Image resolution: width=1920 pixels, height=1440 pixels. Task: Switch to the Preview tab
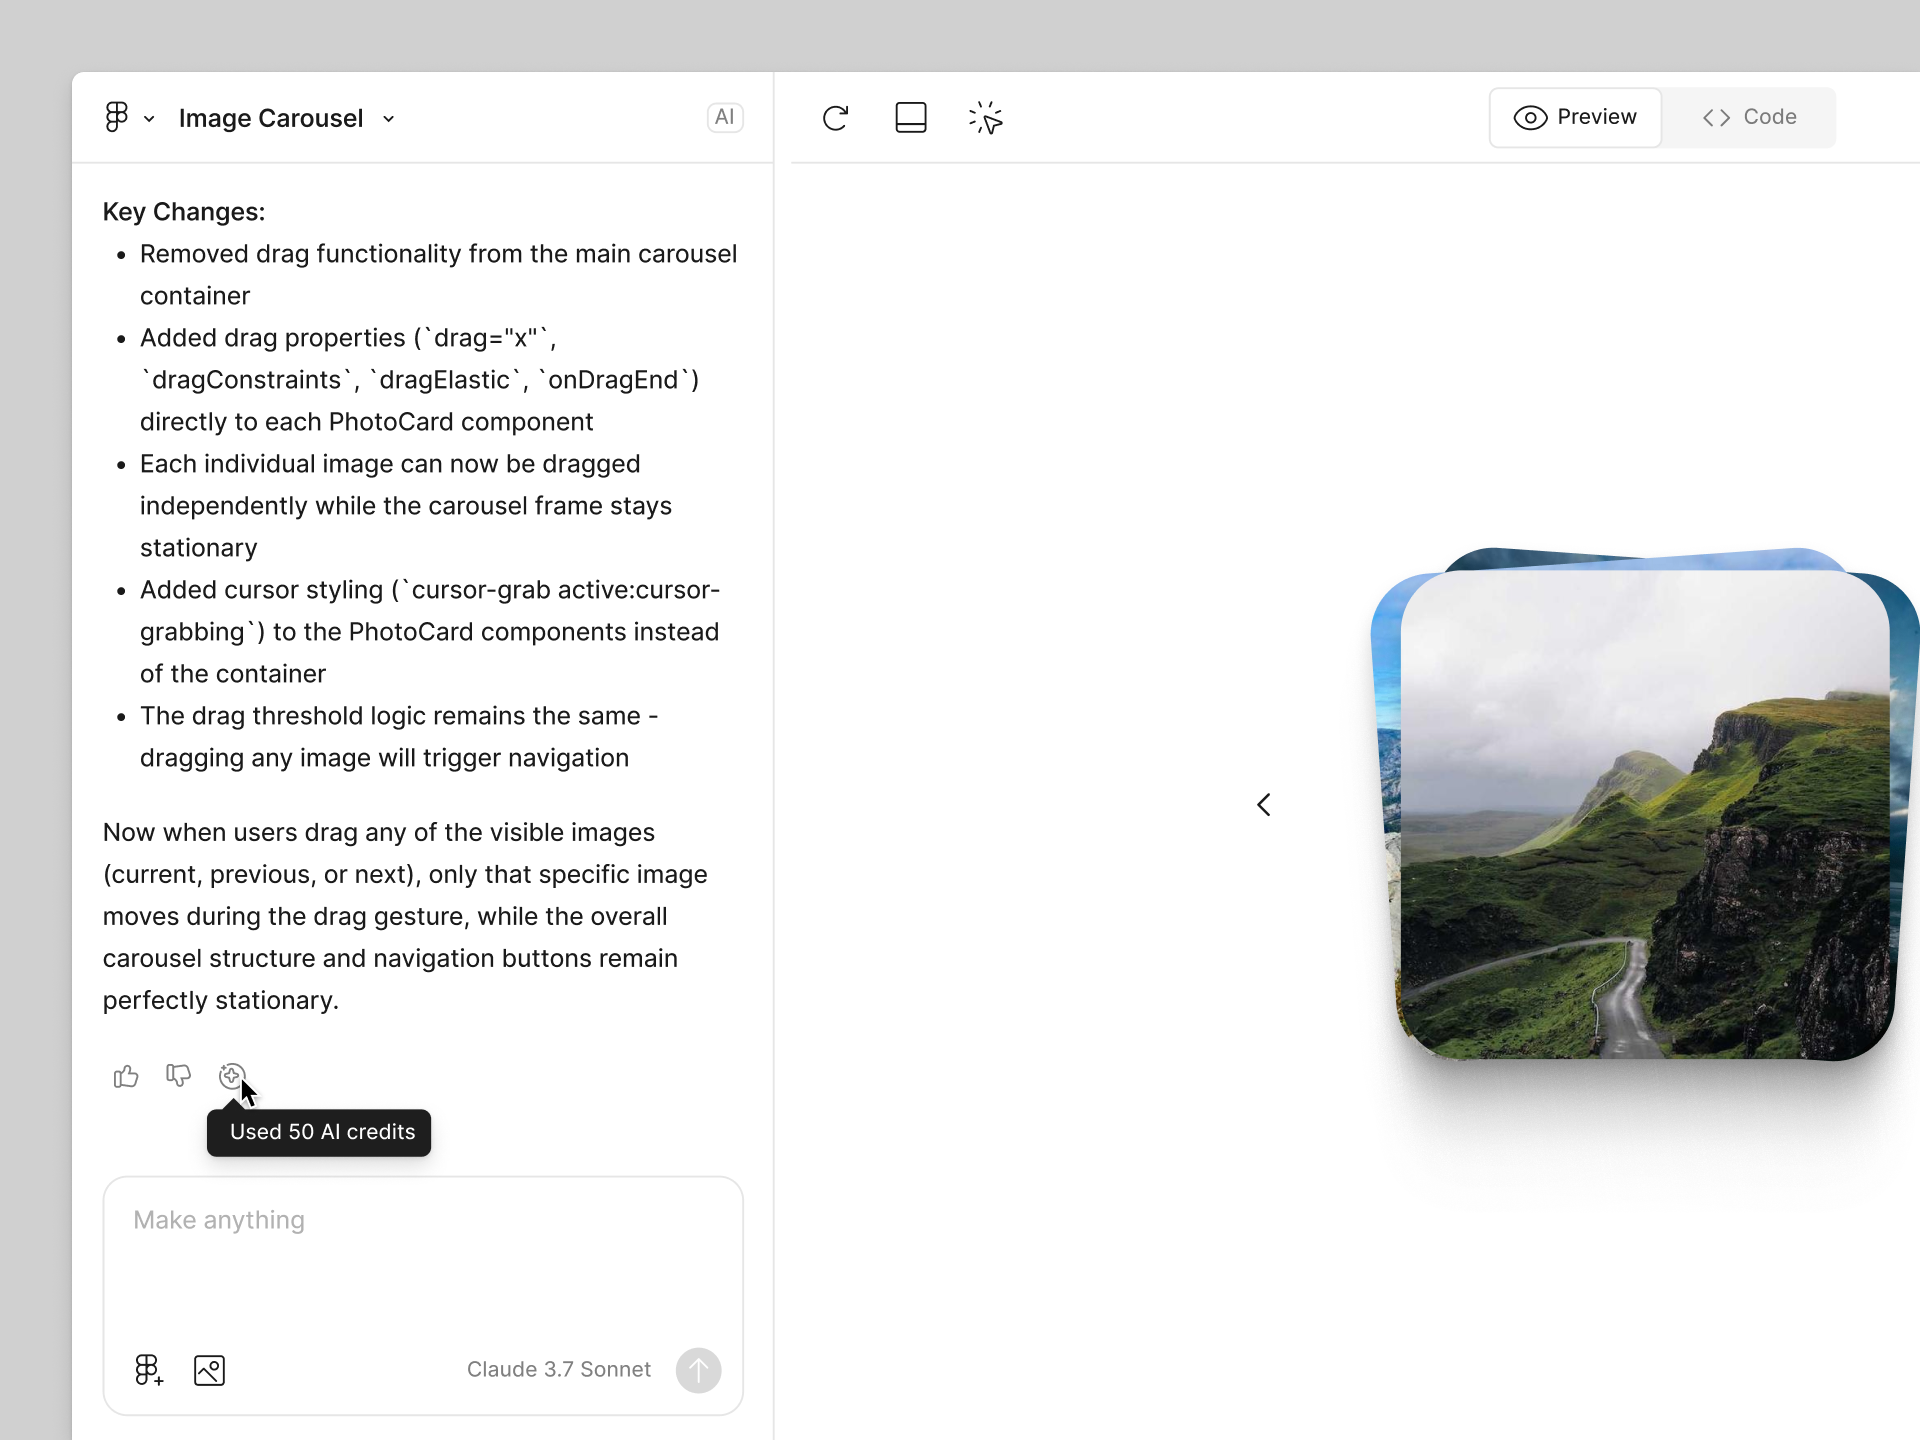1574,117
